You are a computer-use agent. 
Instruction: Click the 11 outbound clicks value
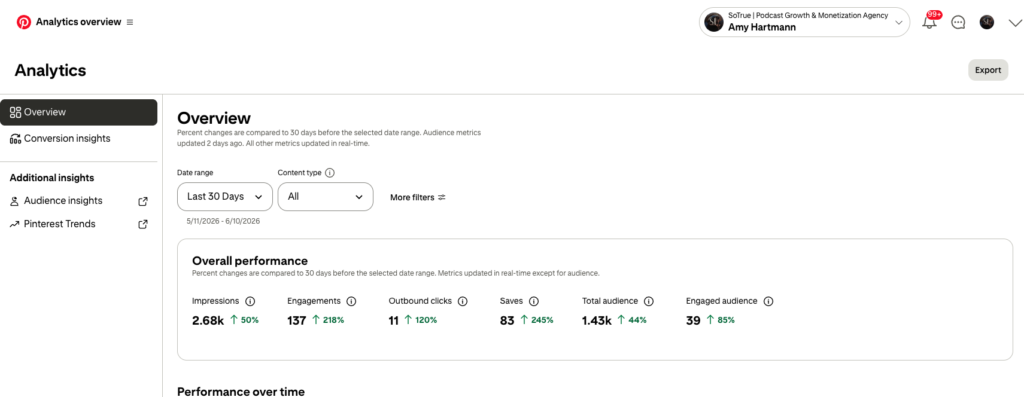[x=394, y=321]
